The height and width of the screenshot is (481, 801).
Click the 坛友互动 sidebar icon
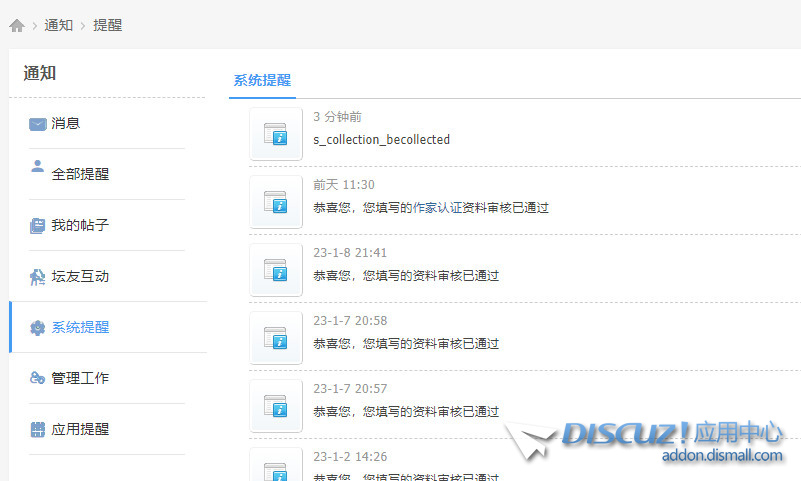click(38, 277)
